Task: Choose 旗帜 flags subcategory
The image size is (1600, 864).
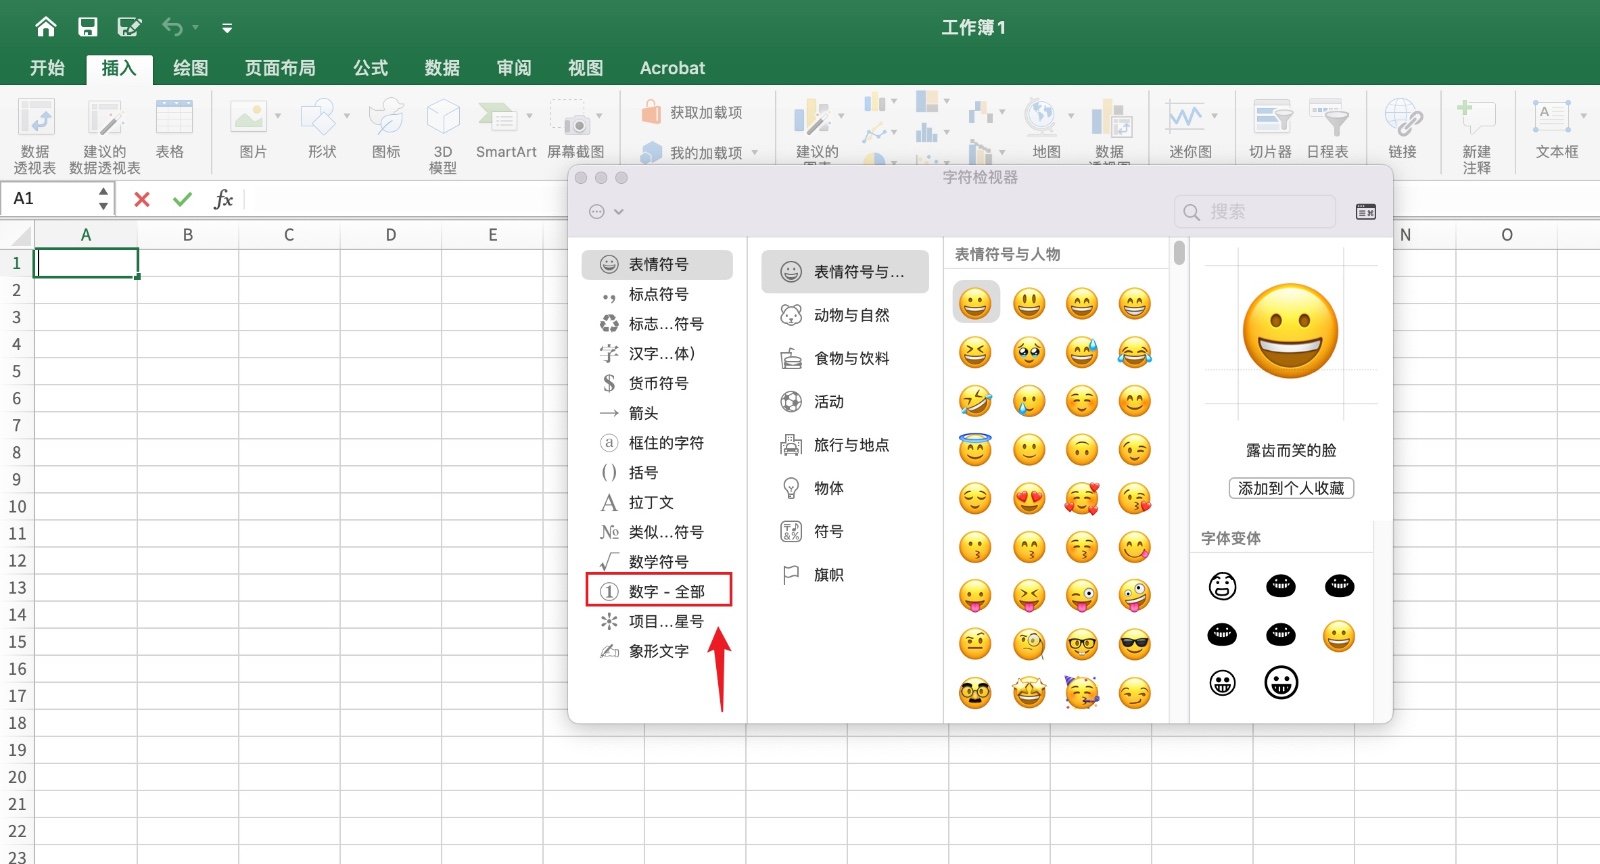Action: pyautogui.click(x=845, y=575)
